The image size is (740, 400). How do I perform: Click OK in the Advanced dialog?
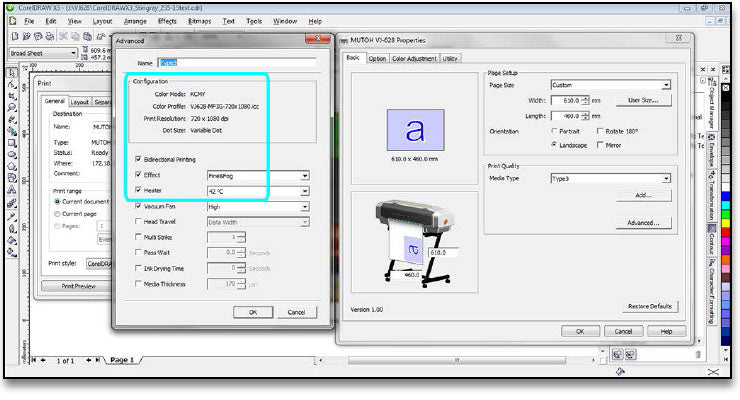click(253, 312)
